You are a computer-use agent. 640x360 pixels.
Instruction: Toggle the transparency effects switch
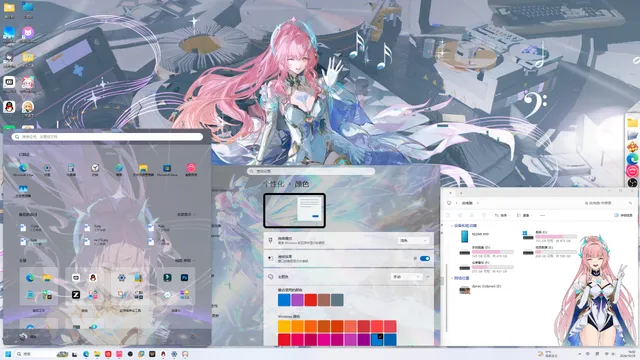point(425,258)
